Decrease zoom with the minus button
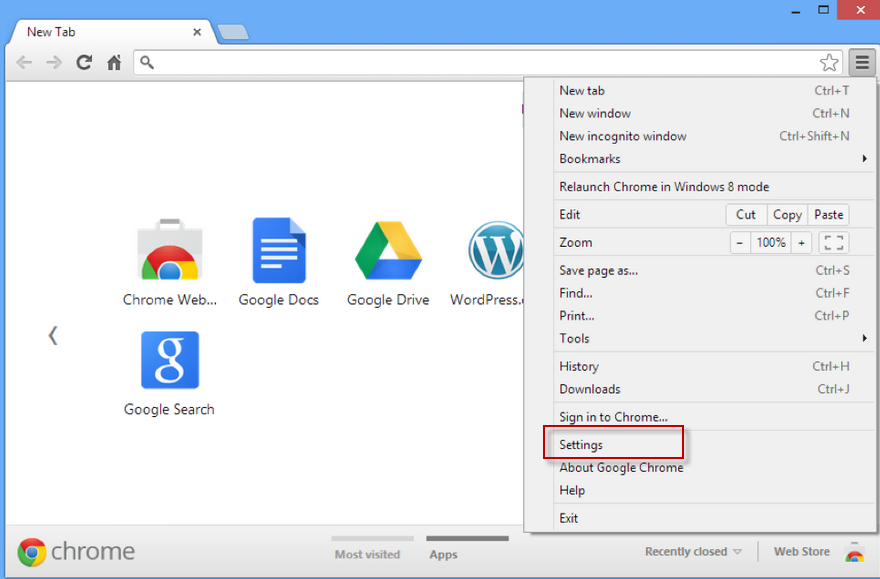The height and width of the screenshot is (579, 880). click(x=740, y=242)
